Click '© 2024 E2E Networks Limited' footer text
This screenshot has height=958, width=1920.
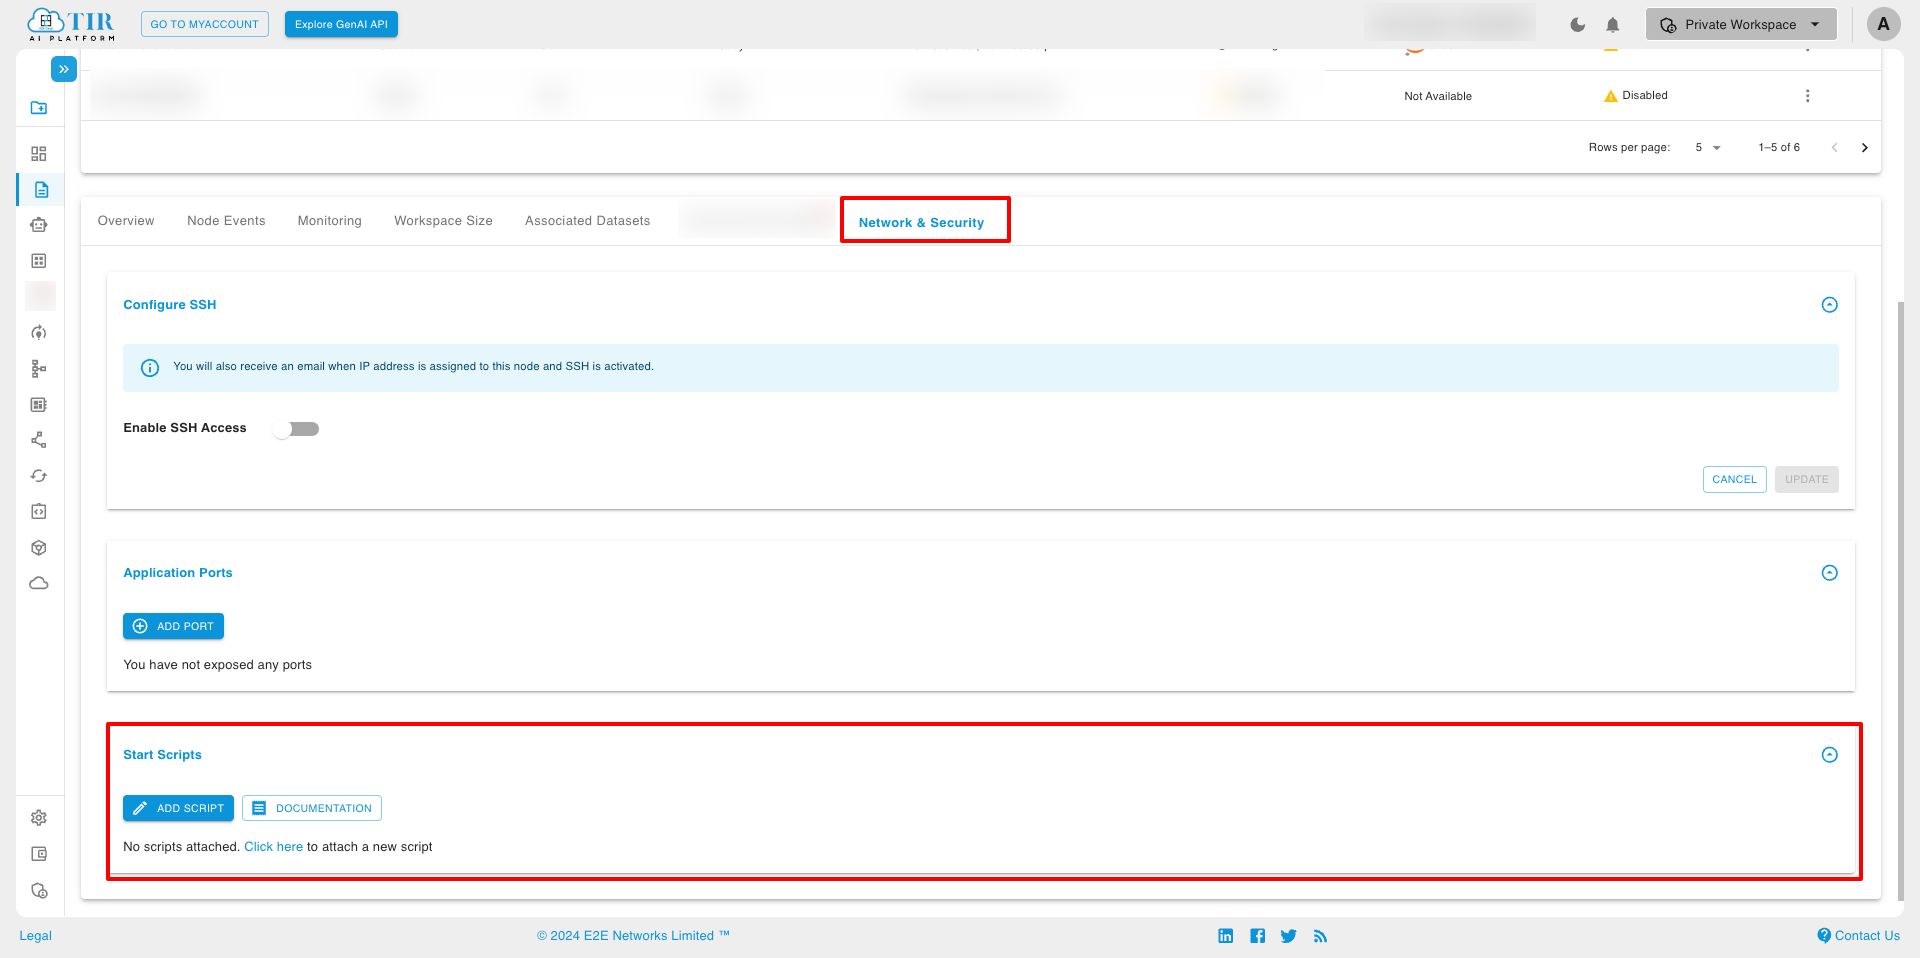633,936
